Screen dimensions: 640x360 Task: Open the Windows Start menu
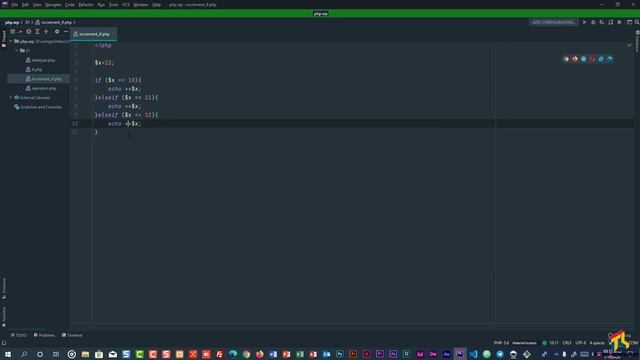[x=8, y=354]
